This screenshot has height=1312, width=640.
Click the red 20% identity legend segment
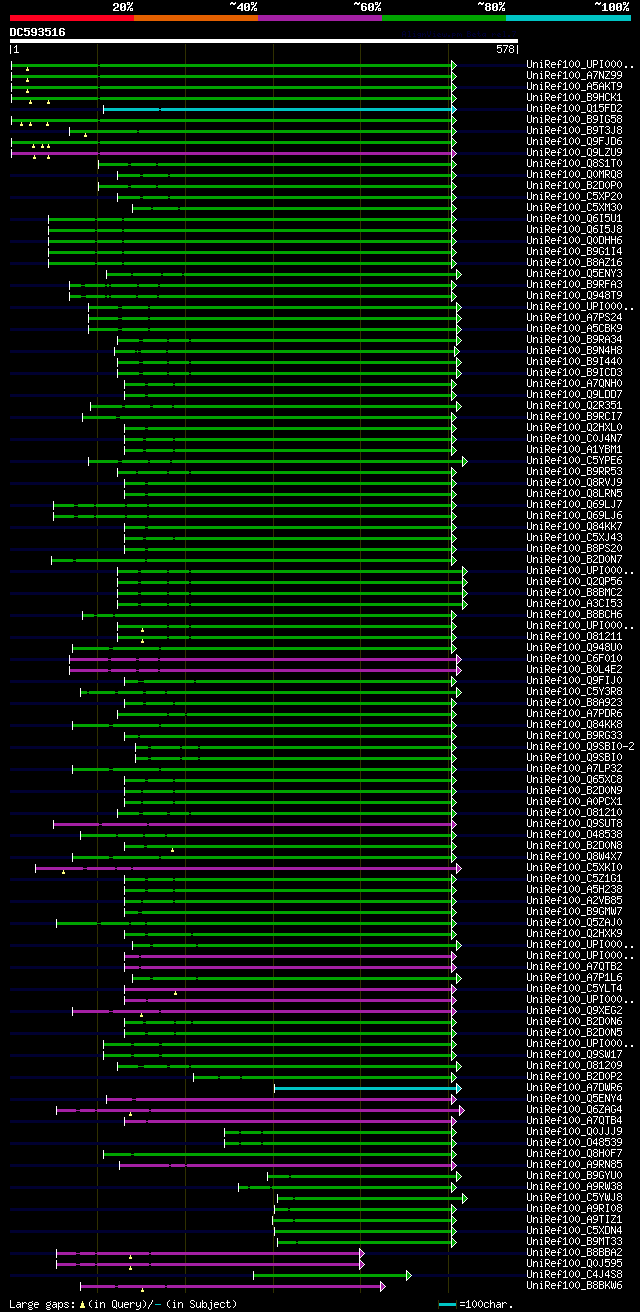pos(71,18)
